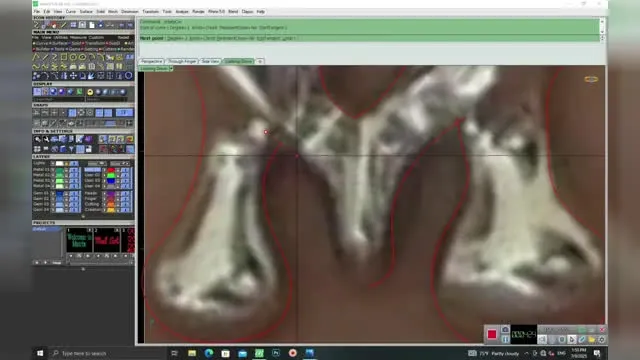This screenshot has height=360, width=640.
Task: Click Reset in the Main Menu panel
Action: point(123,38)
